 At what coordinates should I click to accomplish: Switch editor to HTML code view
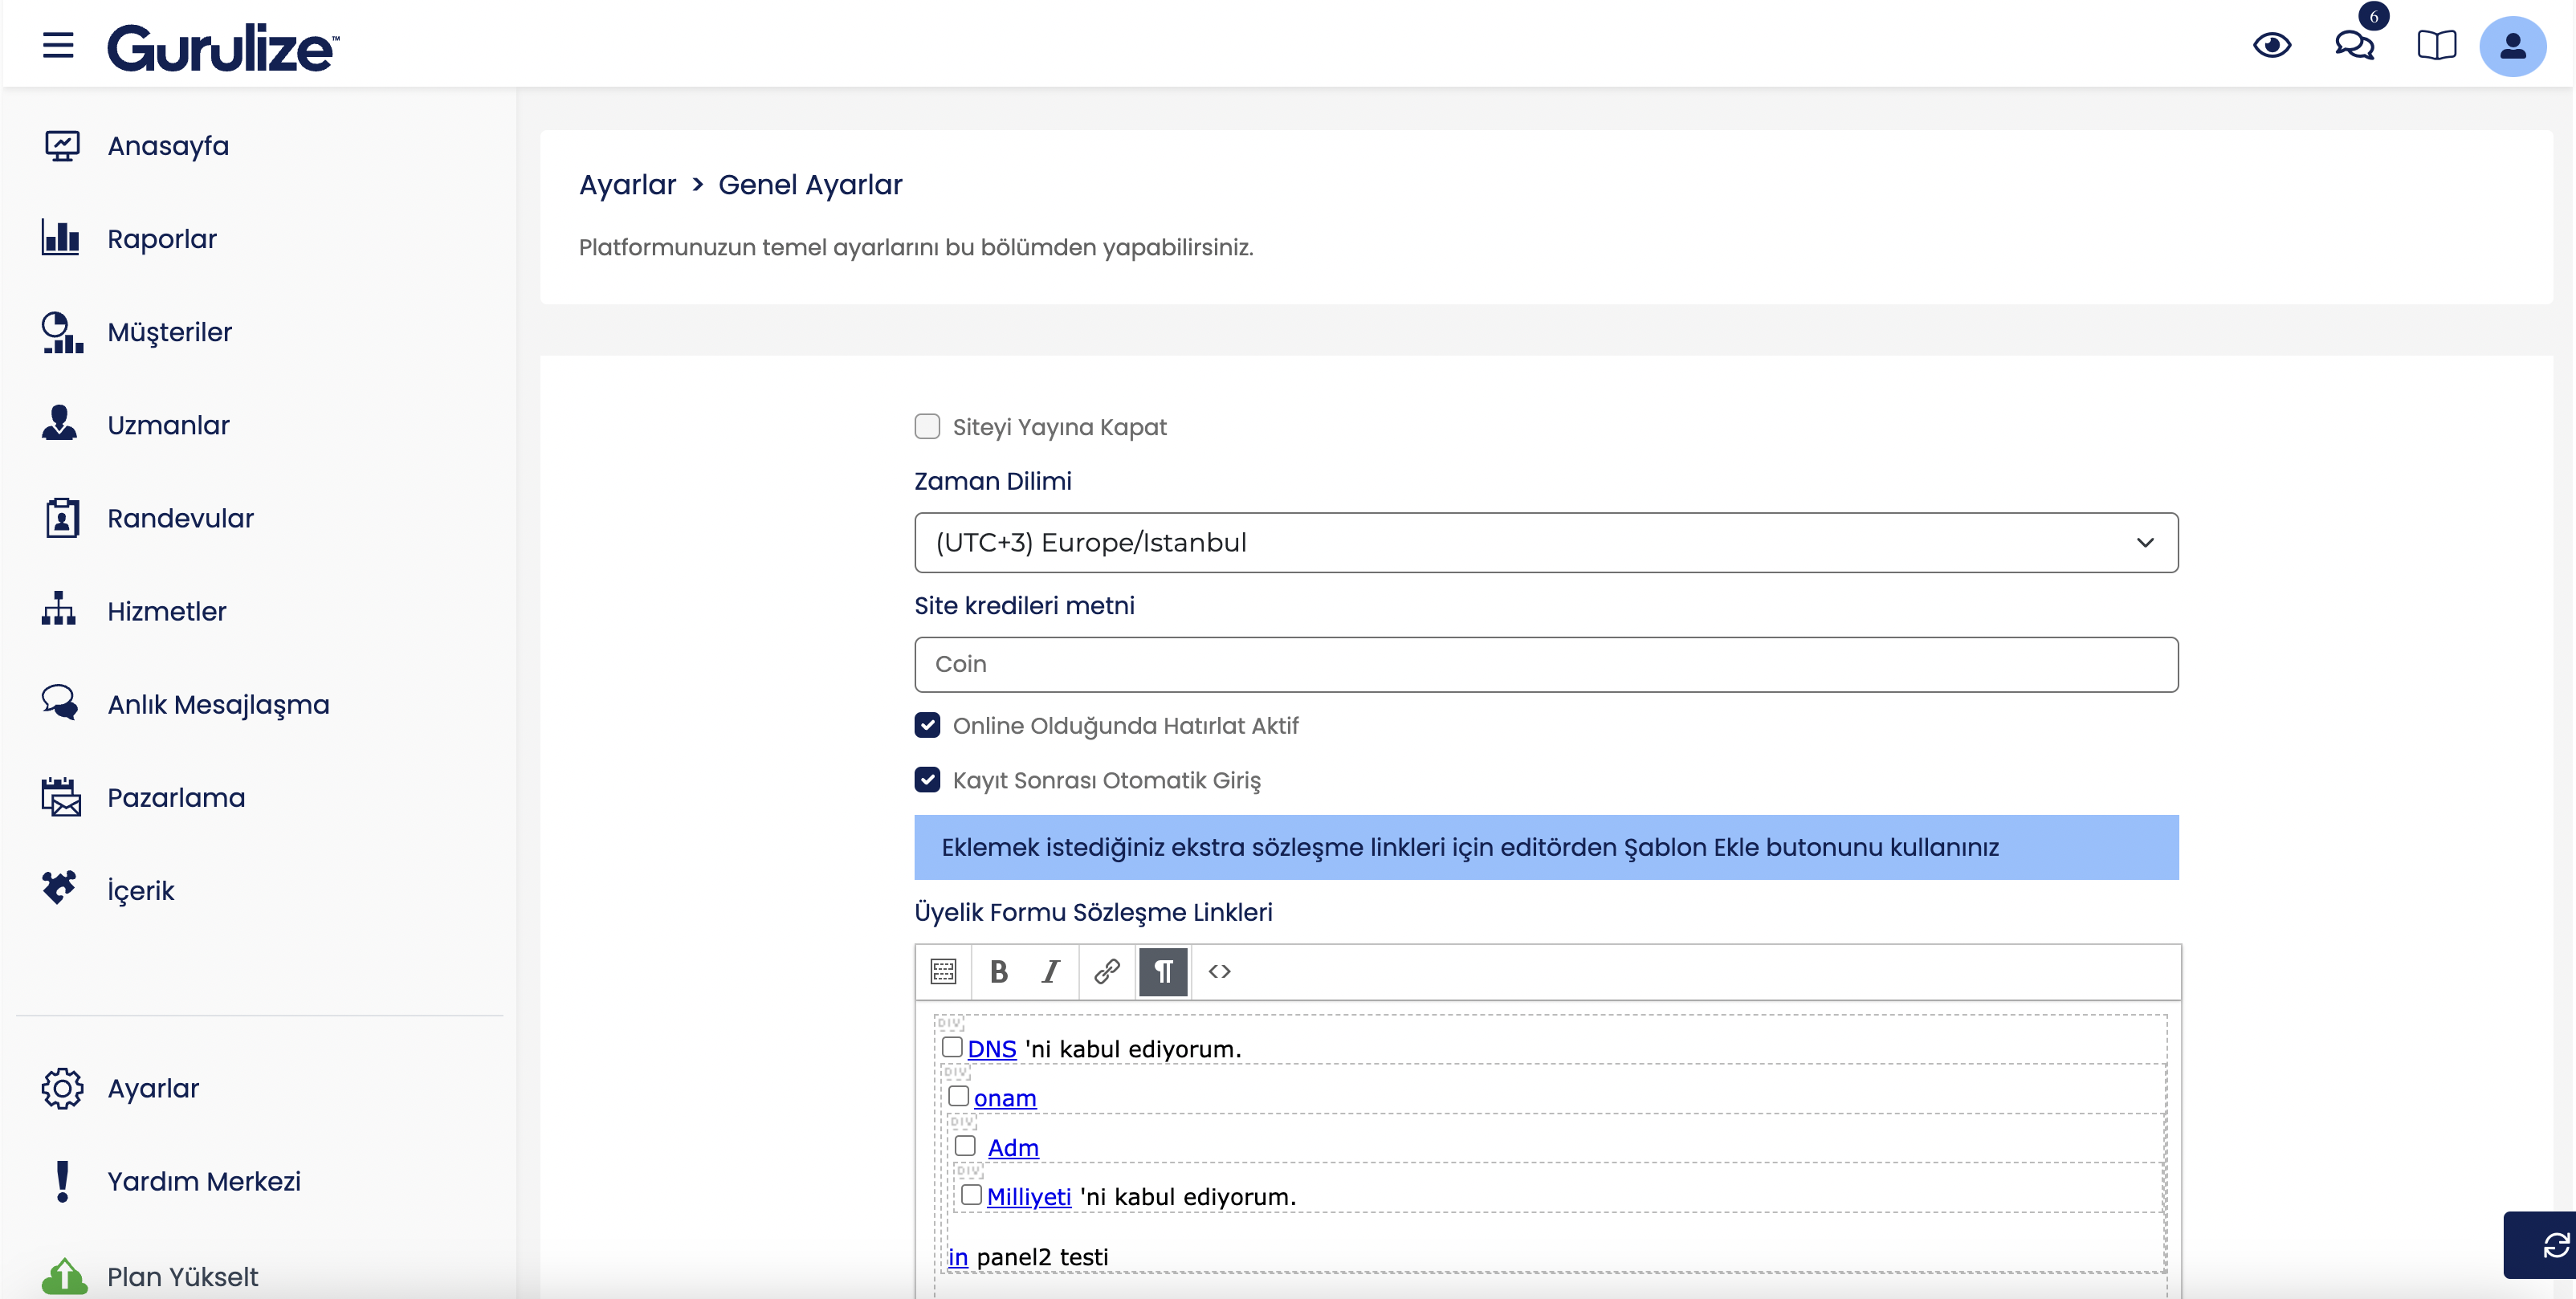click(1219, 971)
